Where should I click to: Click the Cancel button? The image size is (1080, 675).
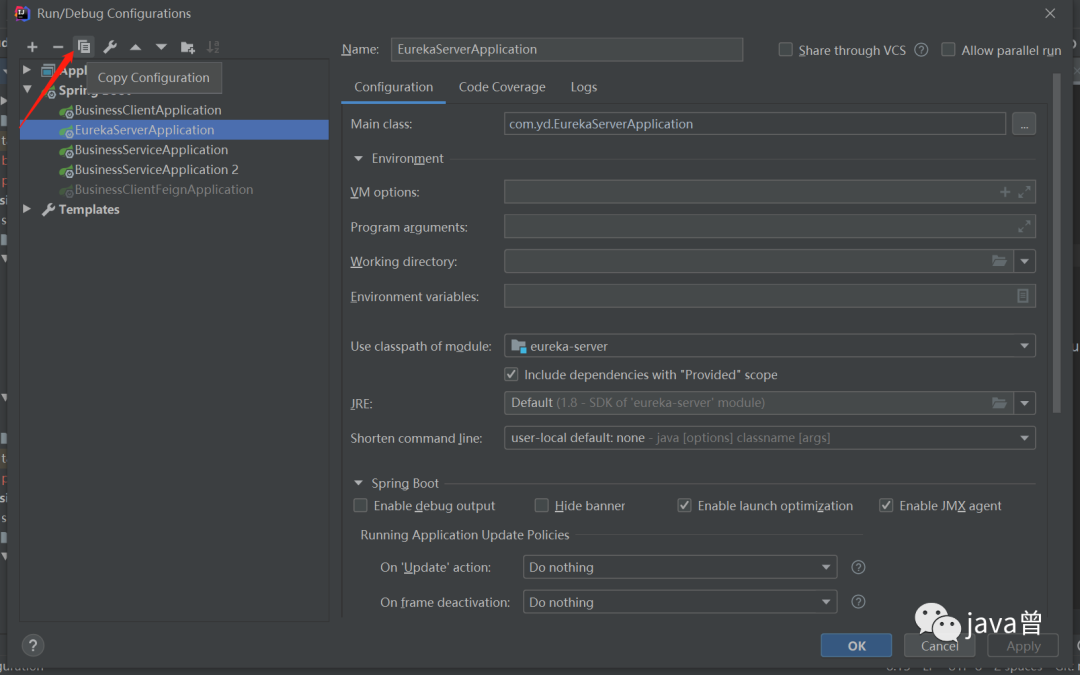tap(939, 645)
